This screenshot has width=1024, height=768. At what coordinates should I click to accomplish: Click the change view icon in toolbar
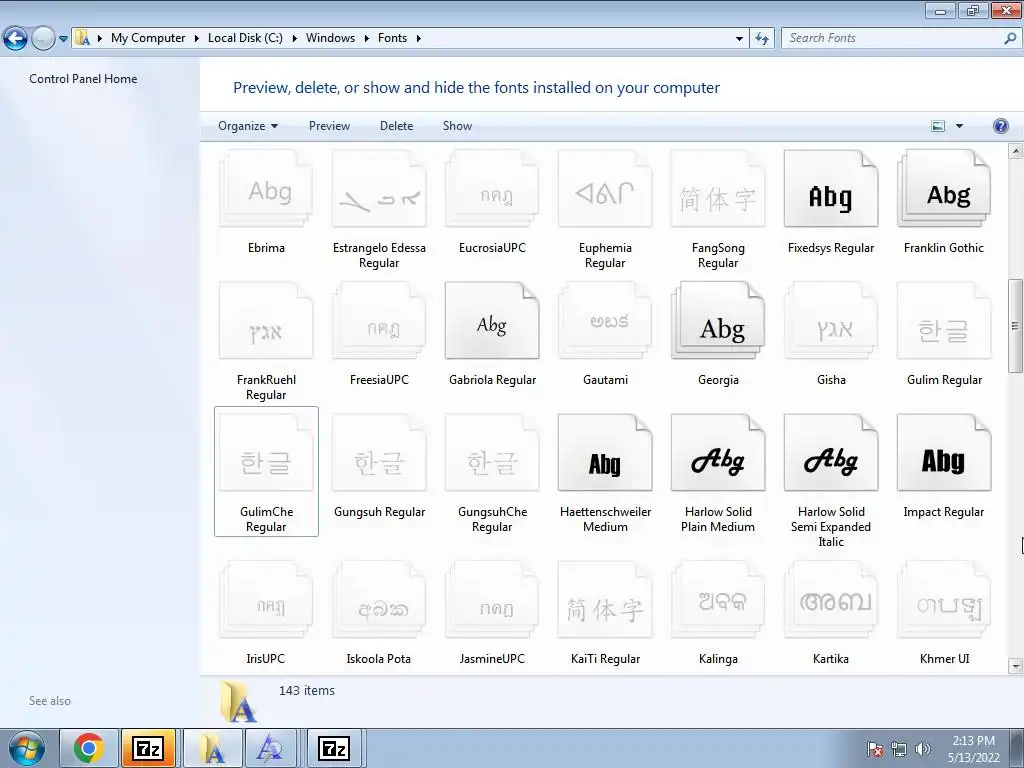[938, 126]
